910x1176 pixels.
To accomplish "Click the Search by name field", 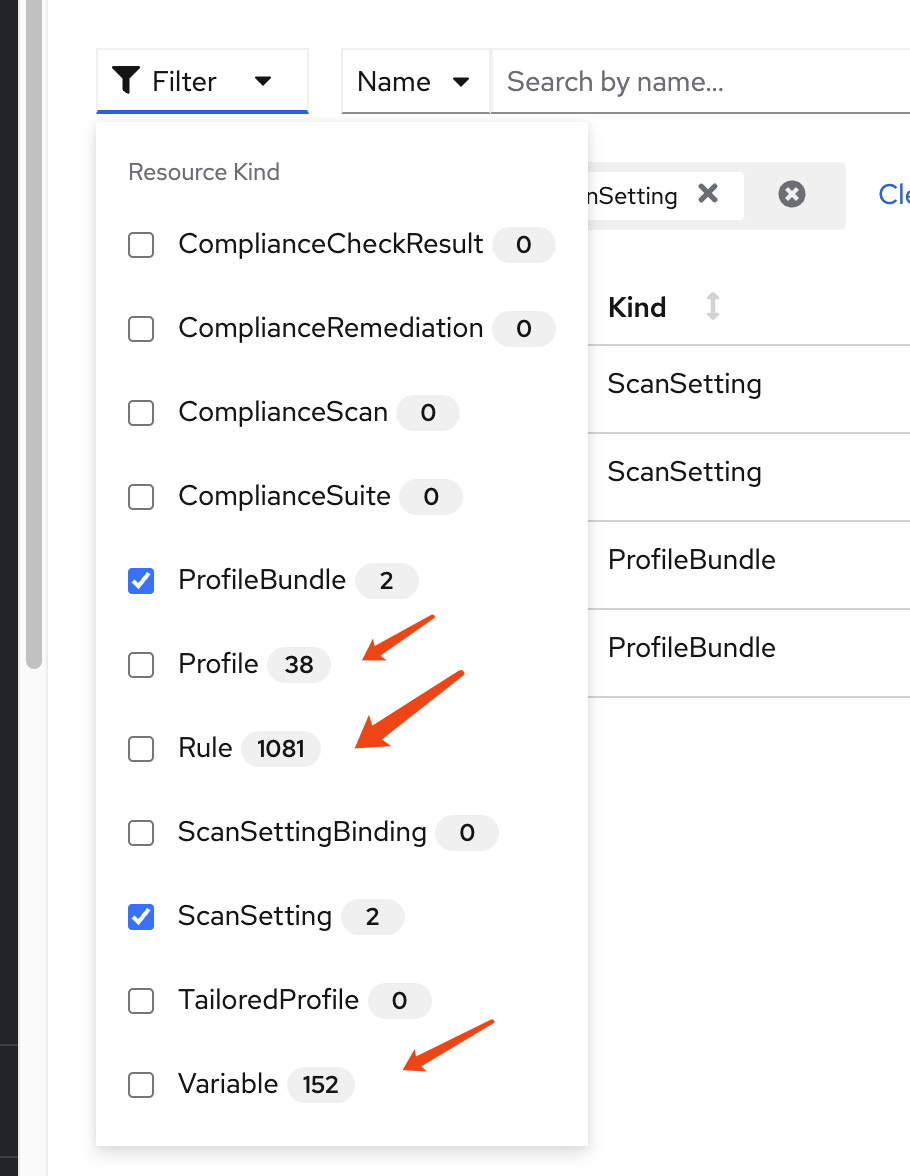I will pos(700,82).
